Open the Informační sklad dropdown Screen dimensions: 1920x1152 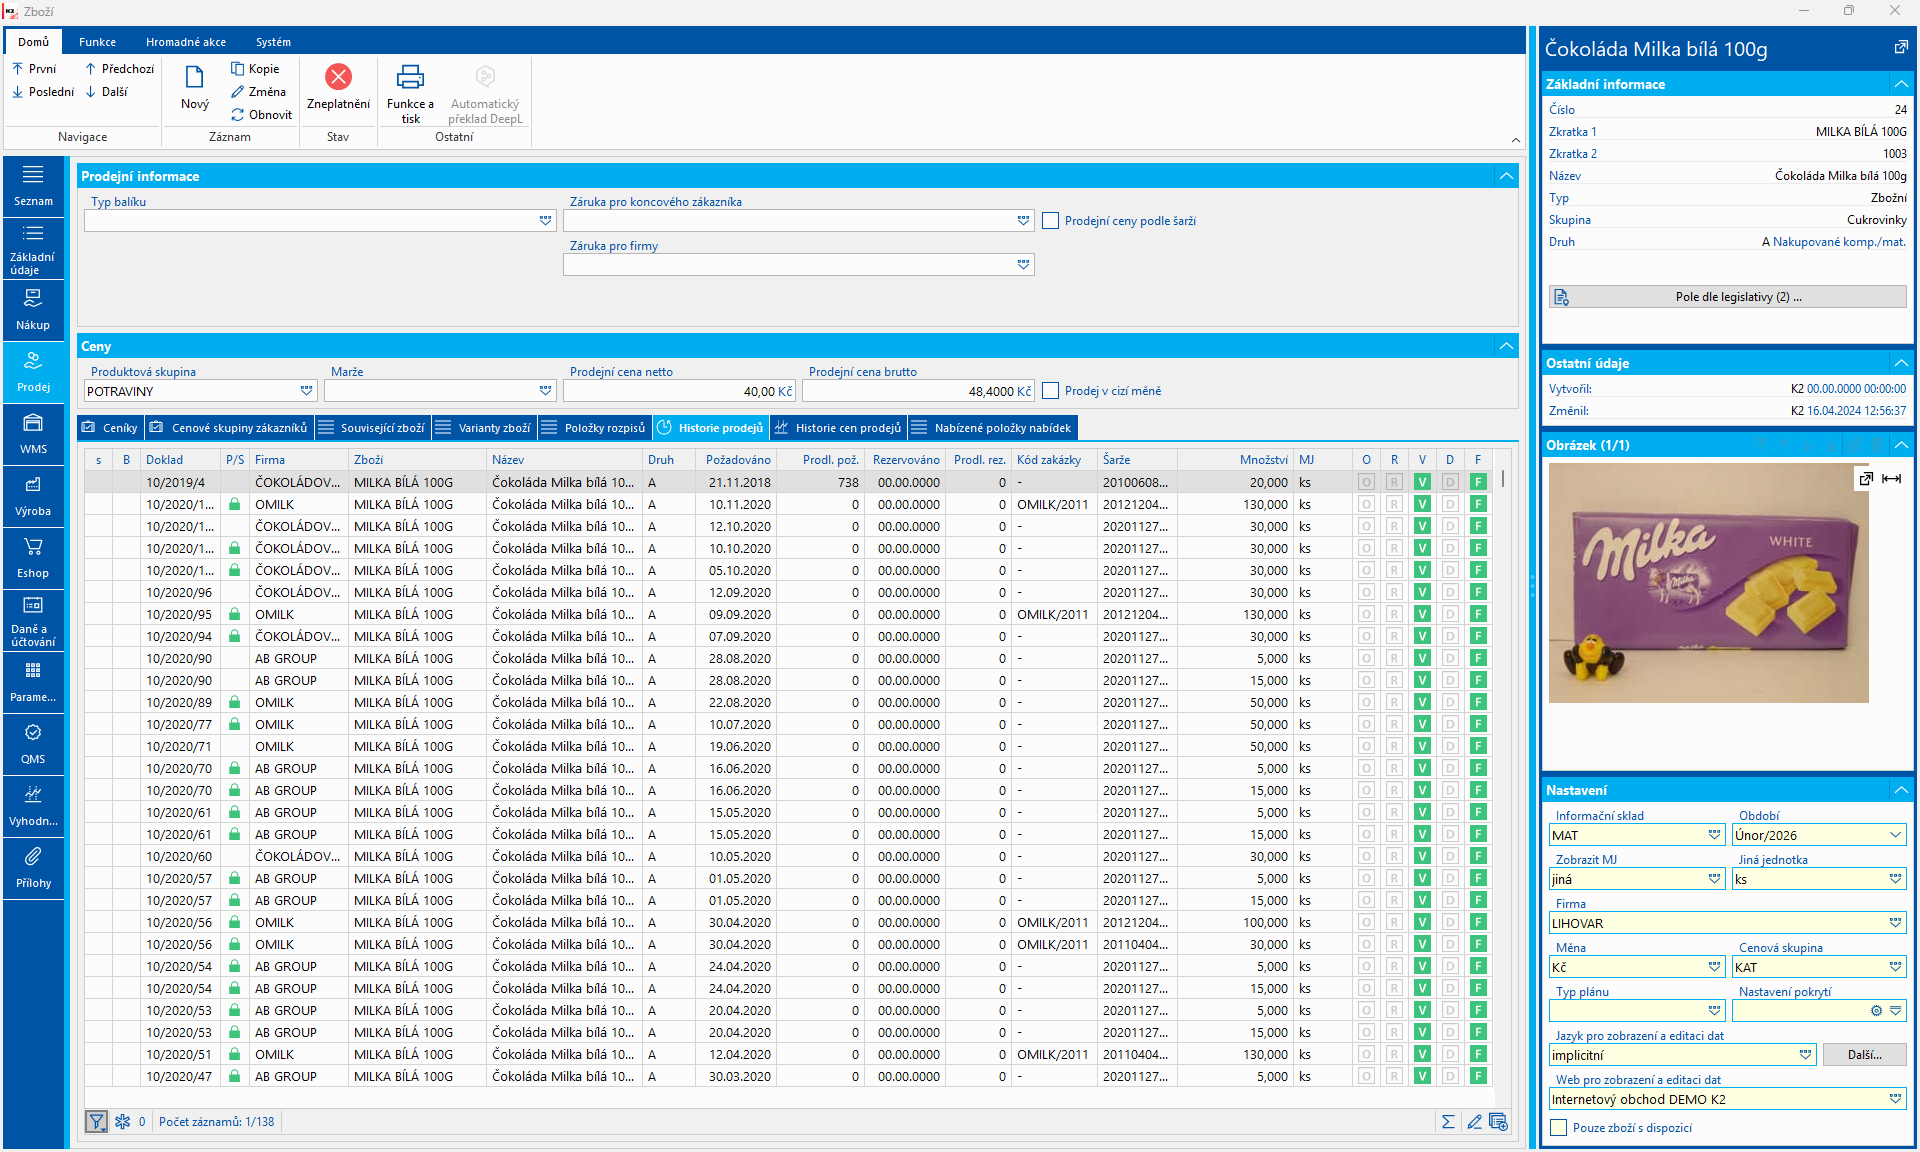1714,835
